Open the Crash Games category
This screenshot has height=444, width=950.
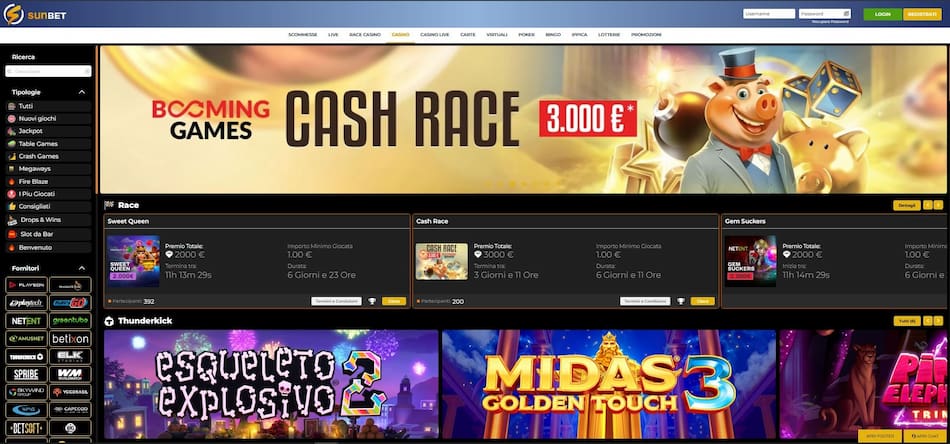(48, 156)
